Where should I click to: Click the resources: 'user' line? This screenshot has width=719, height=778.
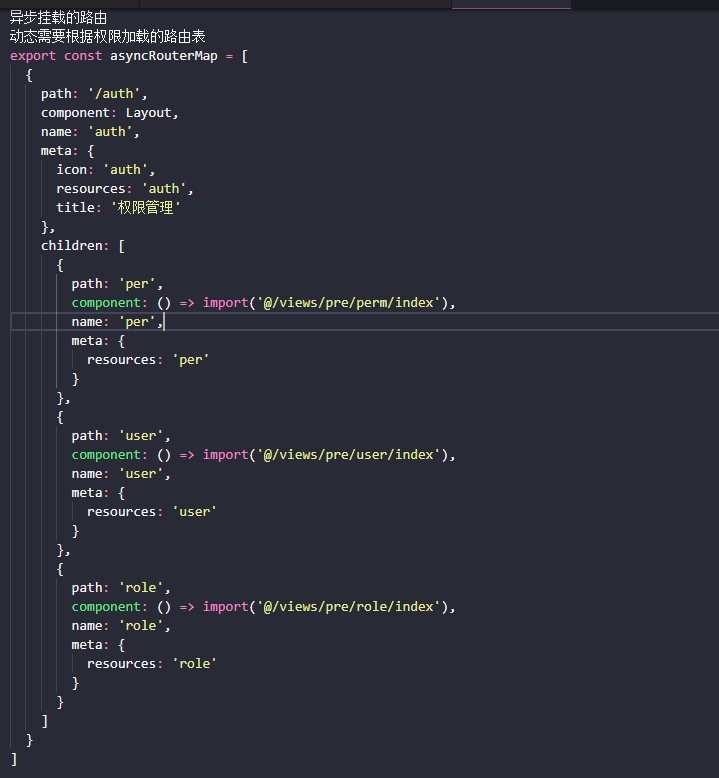pos(151,512)
